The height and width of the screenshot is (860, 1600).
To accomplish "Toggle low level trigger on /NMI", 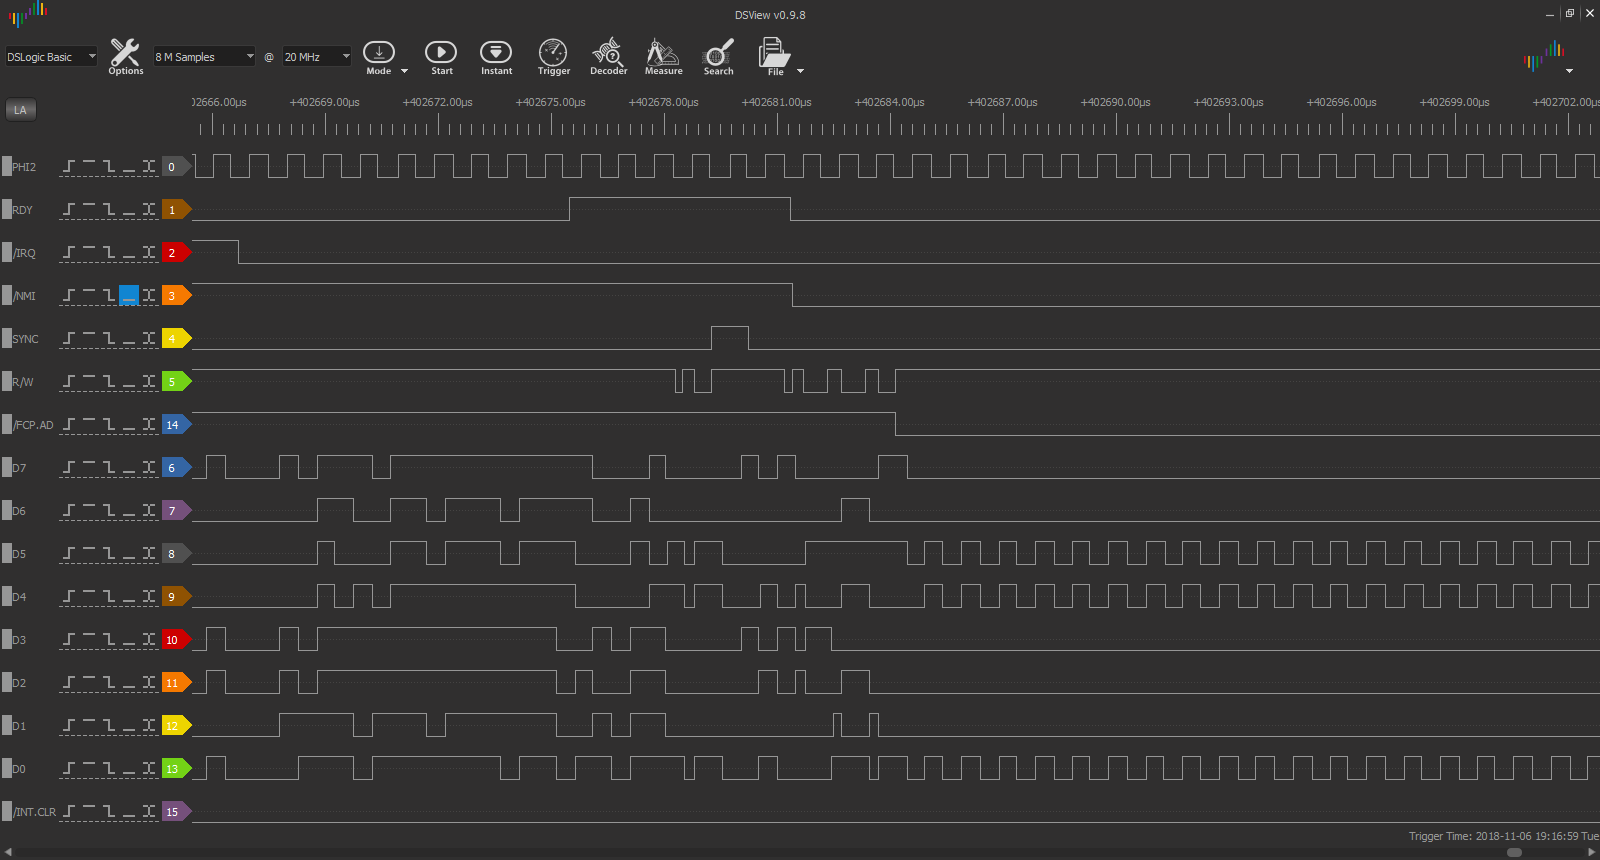I will point(129,296).
